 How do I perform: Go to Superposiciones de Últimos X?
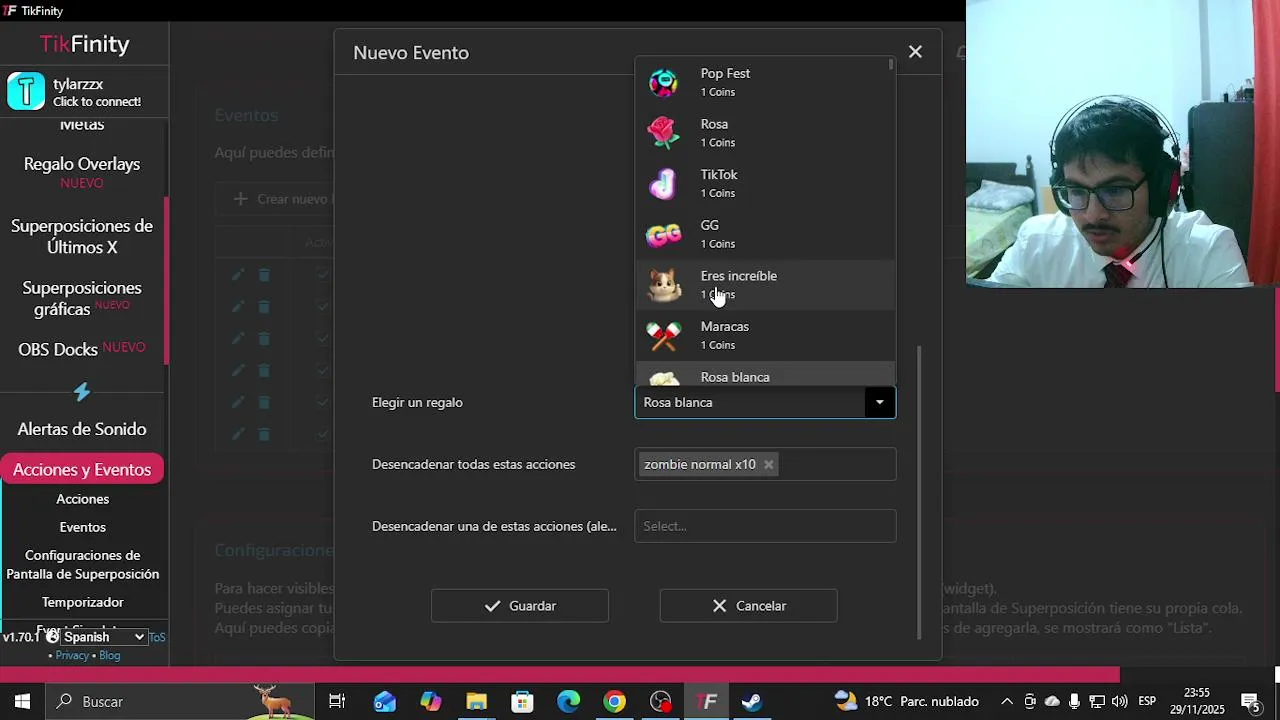point(82,236)
